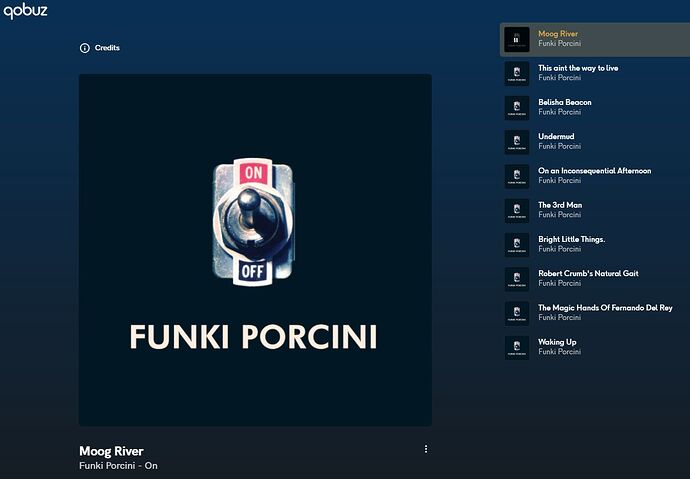Open artist Funki Porcini under Waking Up
Viewport: 690px width, 479px height.
tap(559, 351)
